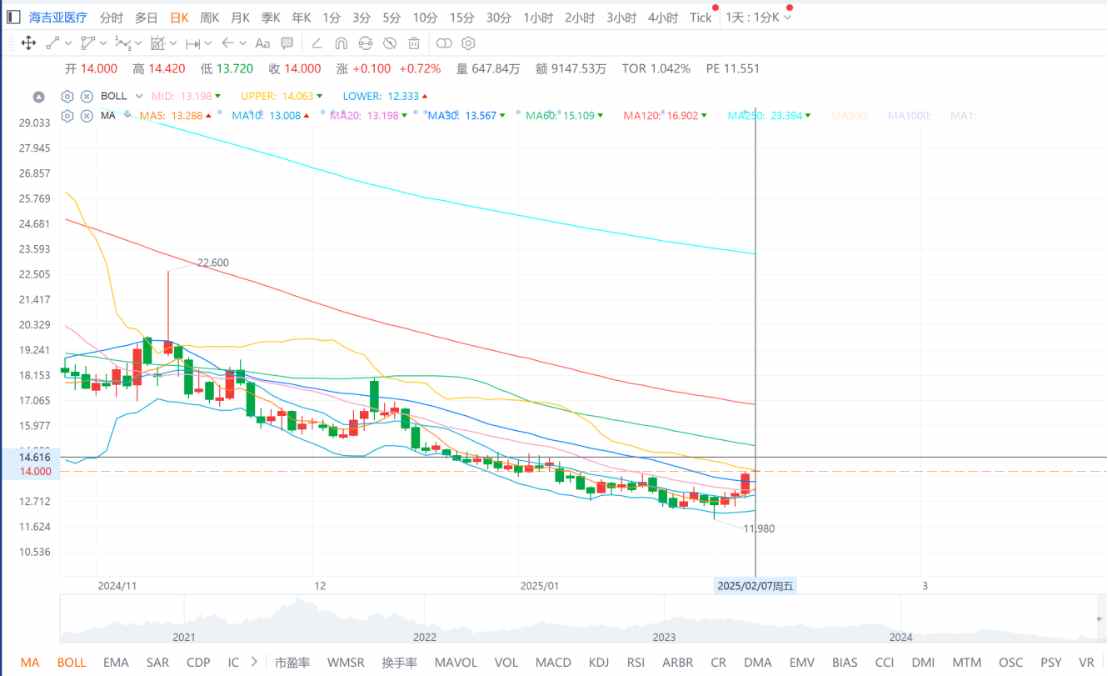Toggle the KDJ indicator on

coord(599,662)
